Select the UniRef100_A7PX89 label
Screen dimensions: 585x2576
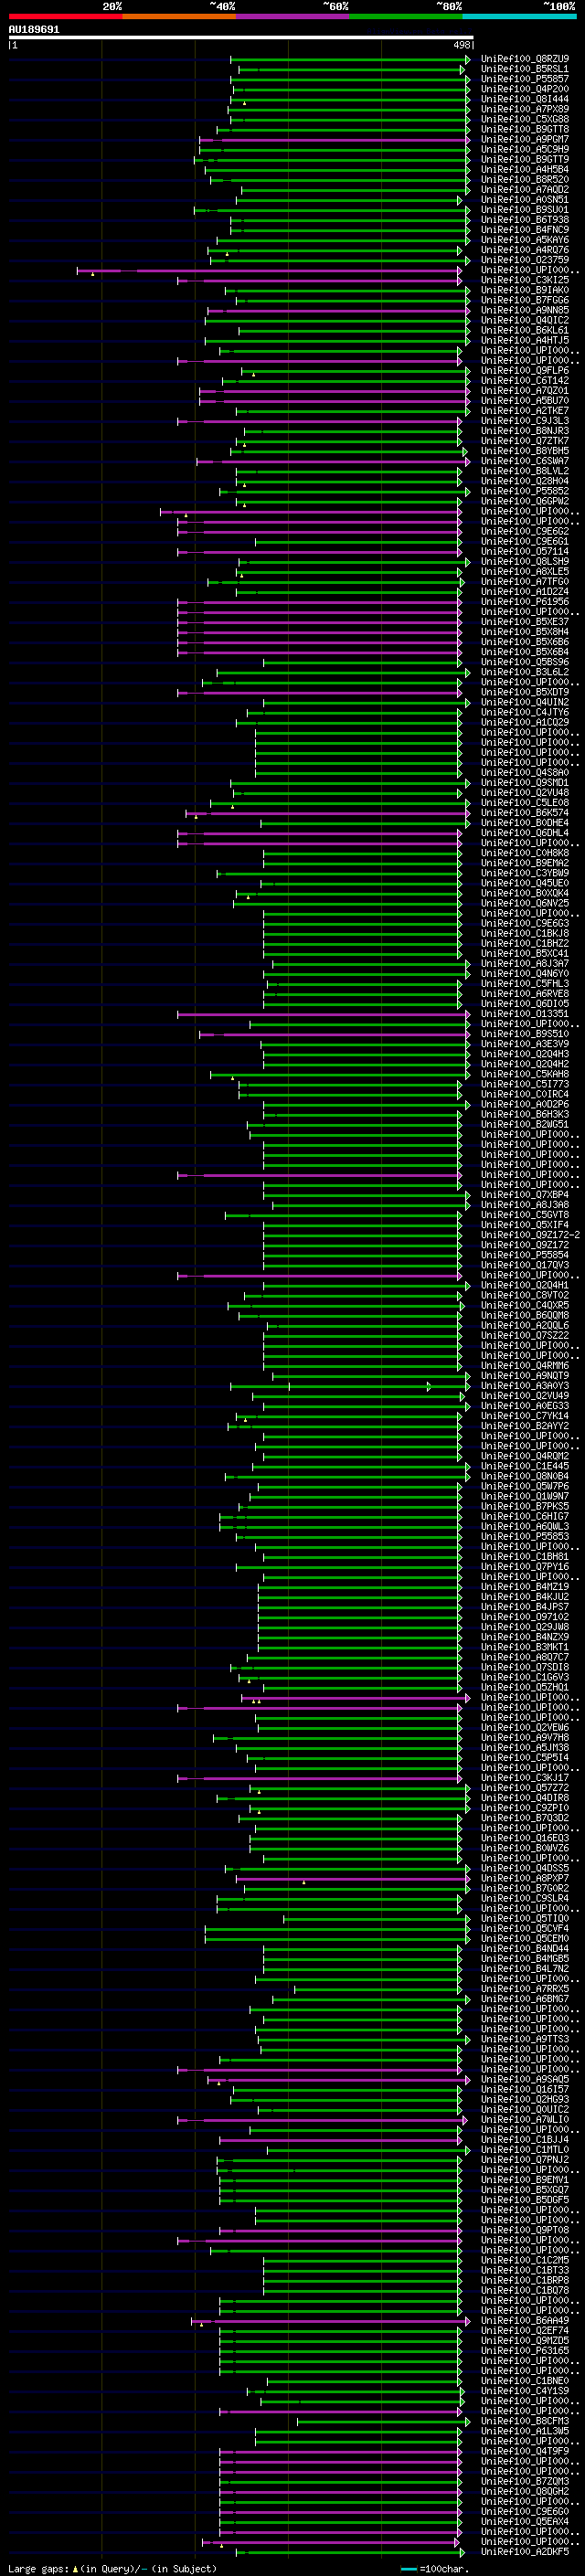click(524, 109)
